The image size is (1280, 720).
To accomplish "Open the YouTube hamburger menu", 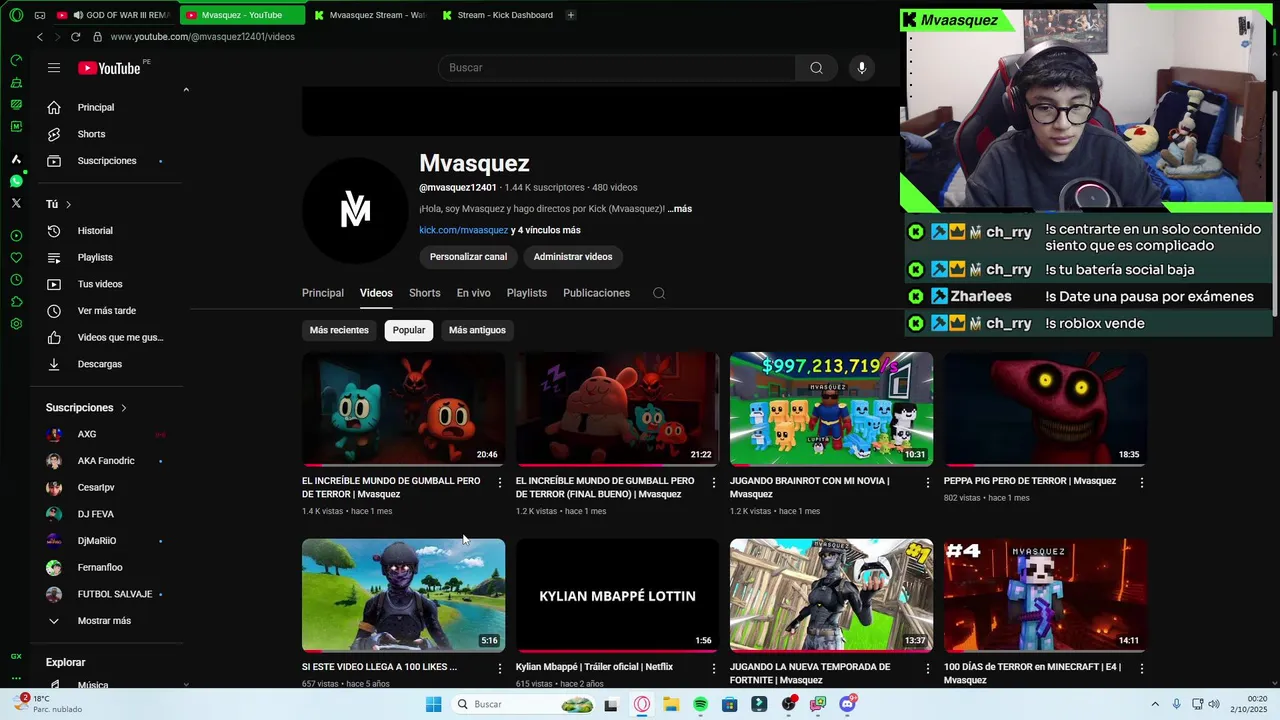I will (x=54, y=68).
